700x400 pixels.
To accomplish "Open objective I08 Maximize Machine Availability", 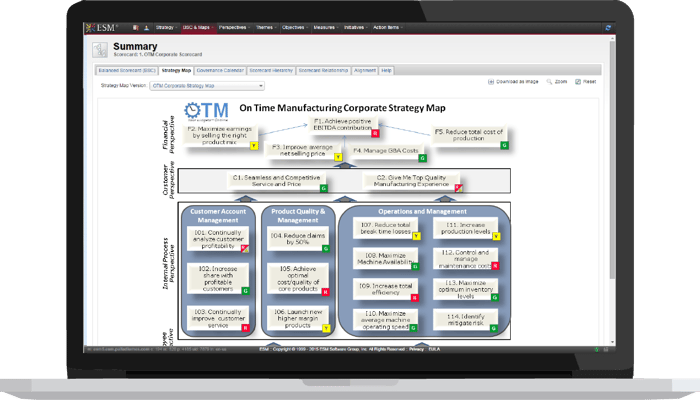I will (385, 258).
